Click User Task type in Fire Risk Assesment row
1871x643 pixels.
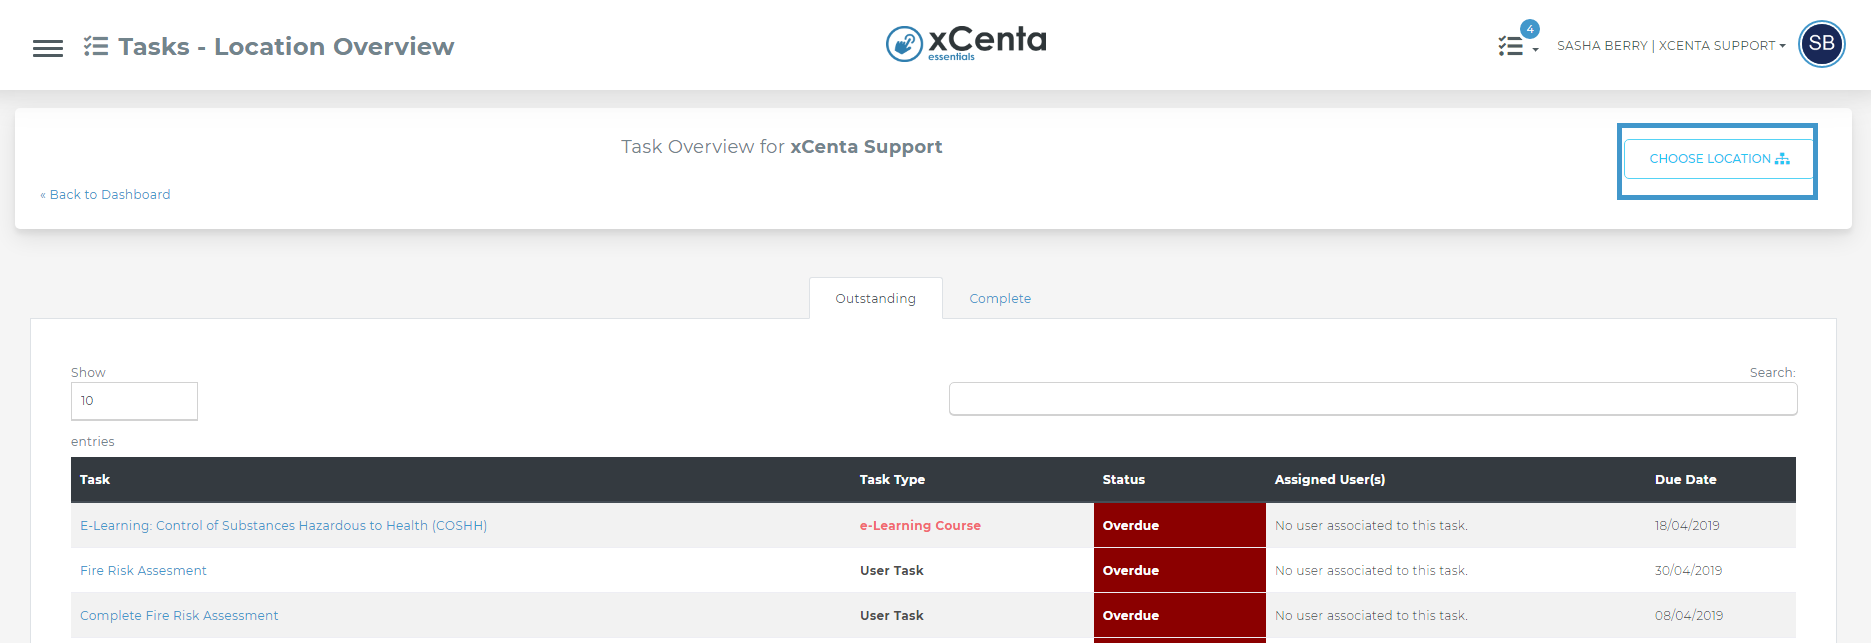point(892,571)
